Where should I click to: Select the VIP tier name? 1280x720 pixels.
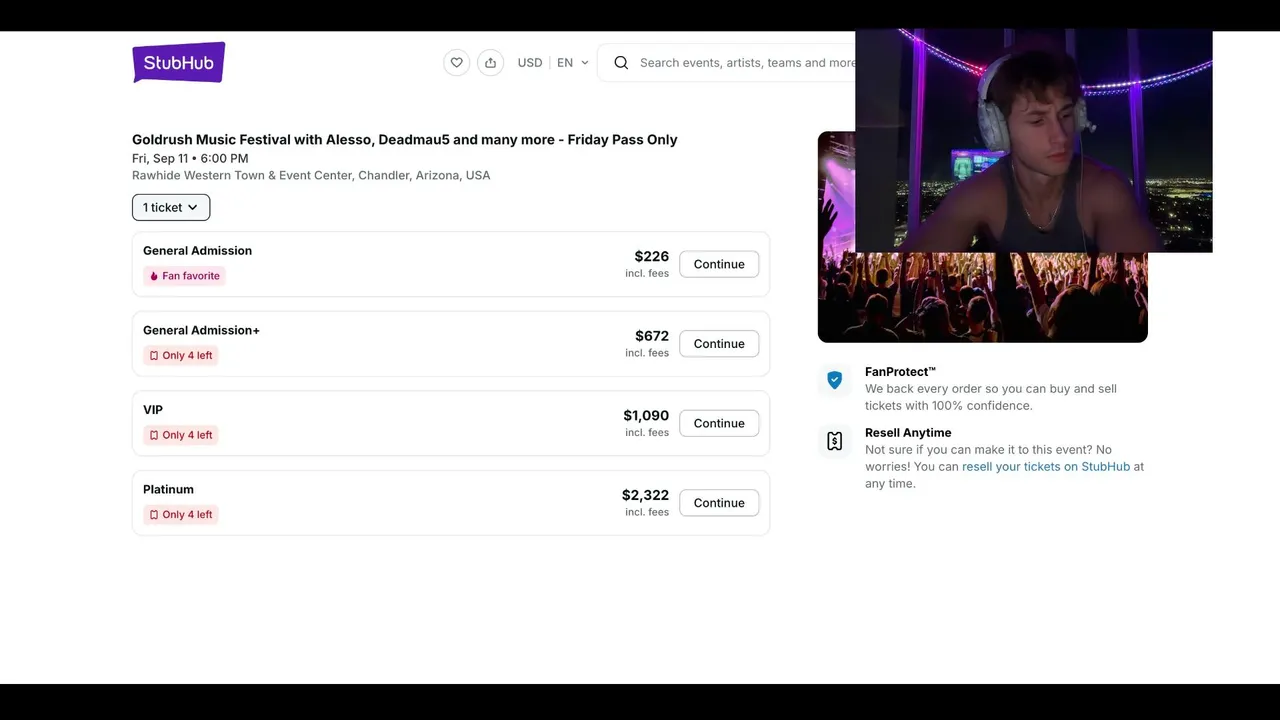(x=153, y=410)
